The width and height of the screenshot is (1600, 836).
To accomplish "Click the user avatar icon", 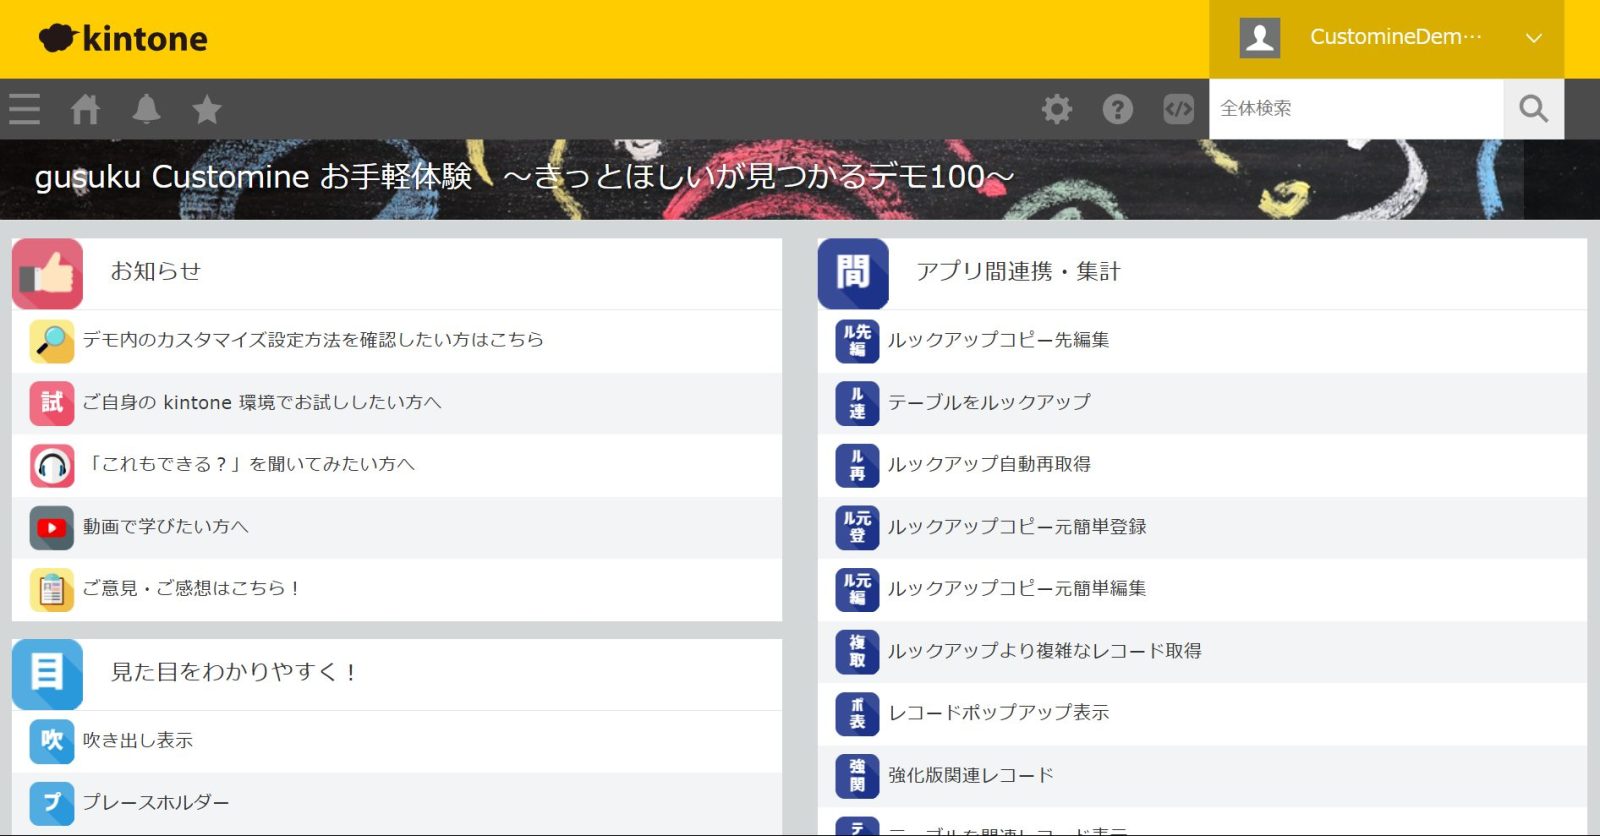I will click(1260, 38).
